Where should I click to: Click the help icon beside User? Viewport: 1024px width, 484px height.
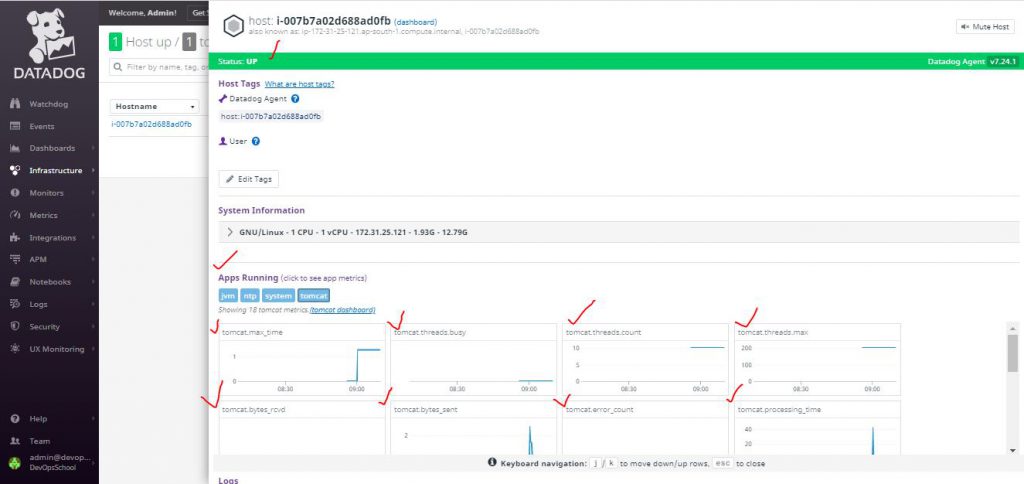click(x=256, y=141)
